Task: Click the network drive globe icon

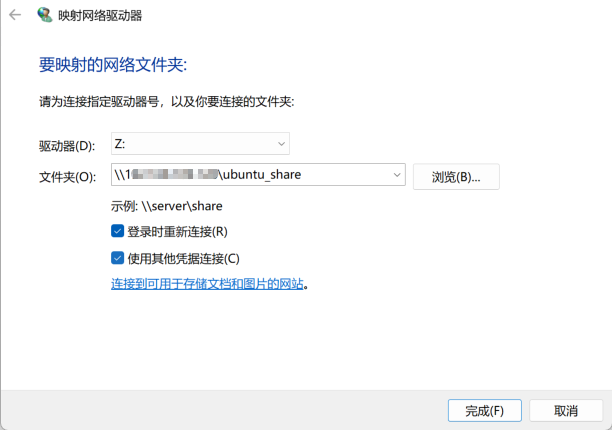Action: [x=44, y=15]
